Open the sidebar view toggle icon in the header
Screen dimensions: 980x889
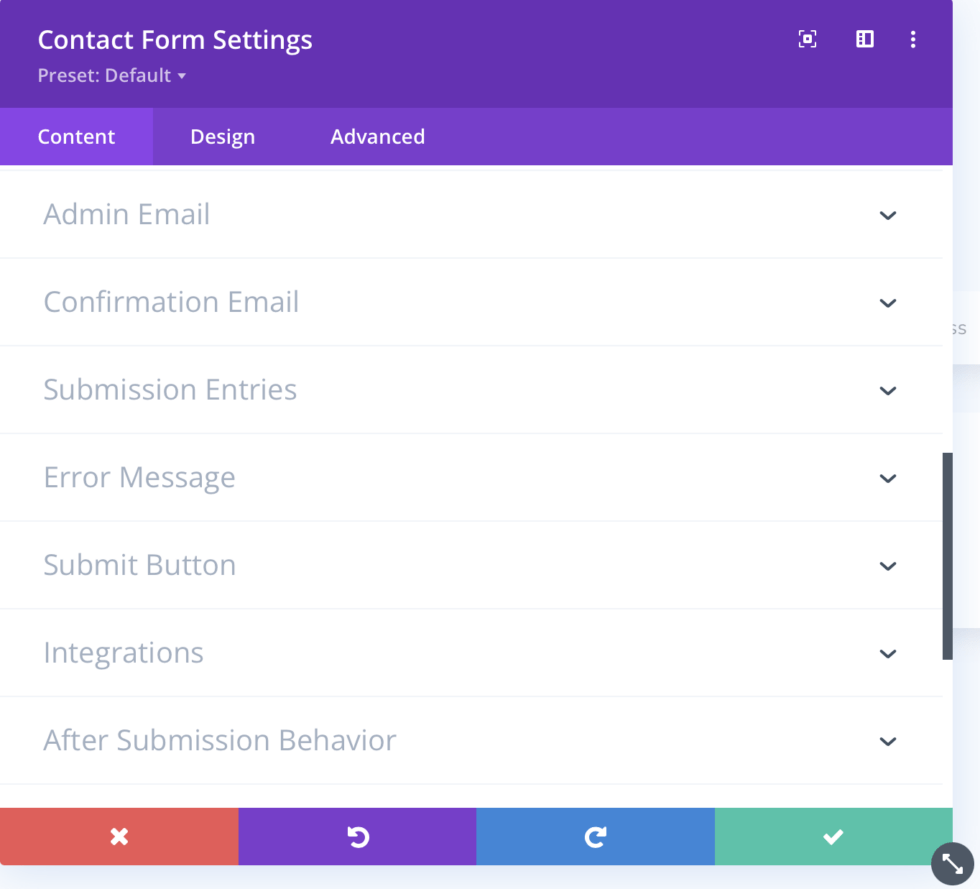tap(864, 39)
